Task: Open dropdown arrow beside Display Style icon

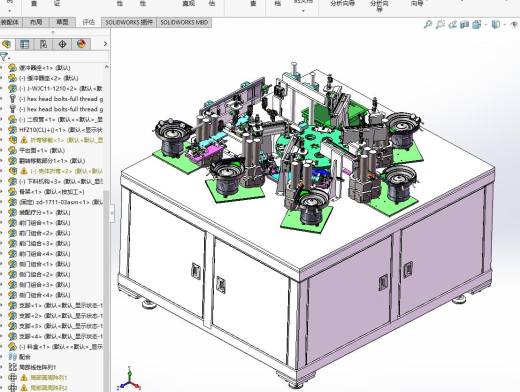Action: click(504, 25)
